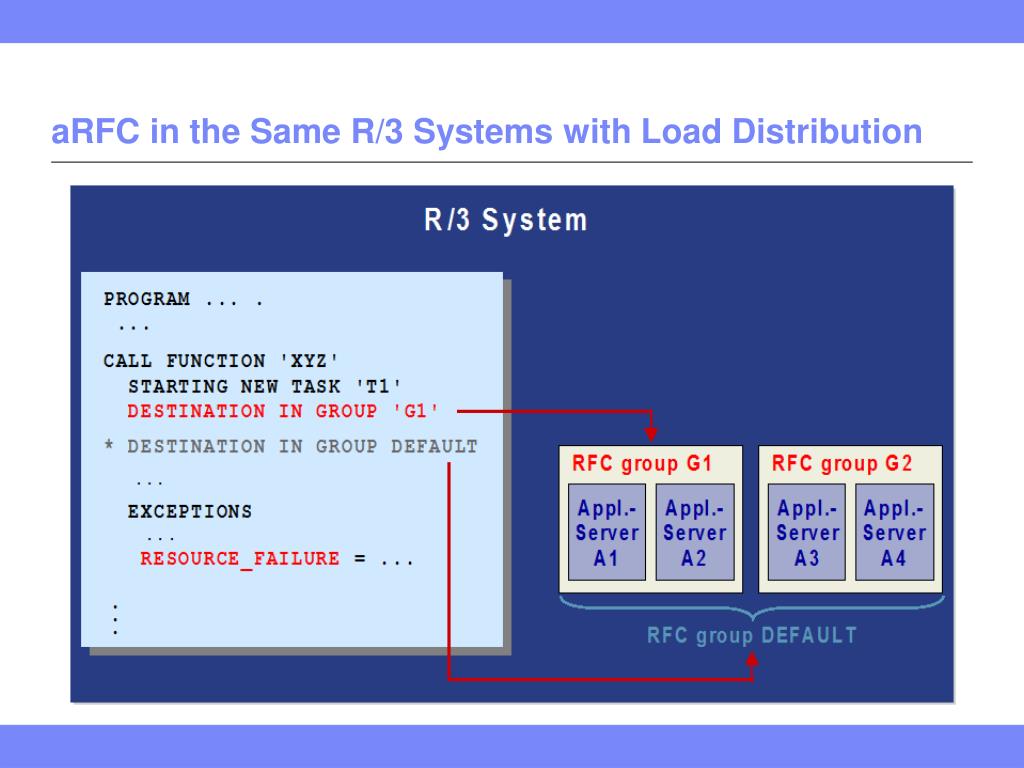Viewport: 1024px width, 768px height.
Task: Click the RESOURCE_FAILURE = ... line
Action: click(277, 559)
